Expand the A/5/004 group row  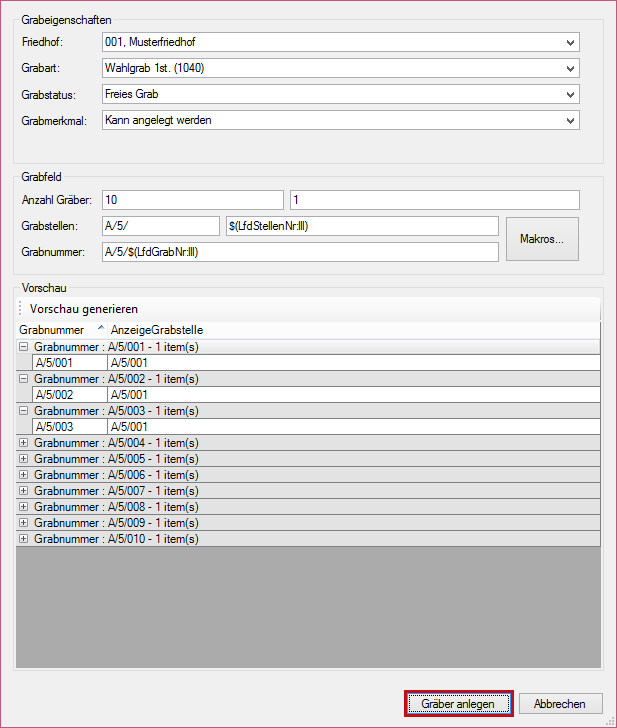pyautogui.click(x=24, y=443)
